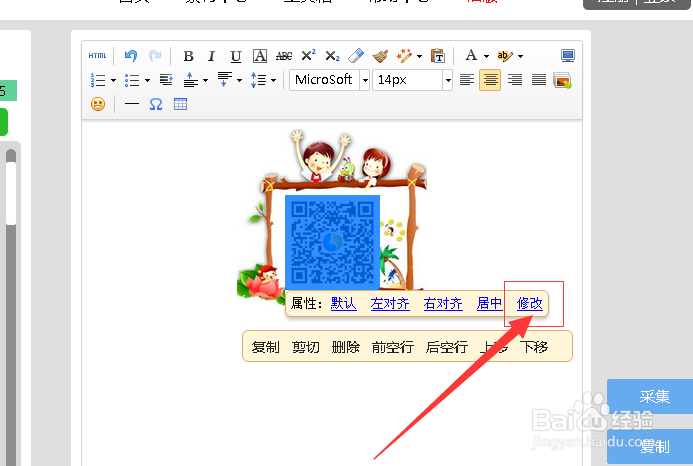Viewport: 693px width, 466px height.
Task: Toggle strikethrough formatting
Action: tap(284, 56)
